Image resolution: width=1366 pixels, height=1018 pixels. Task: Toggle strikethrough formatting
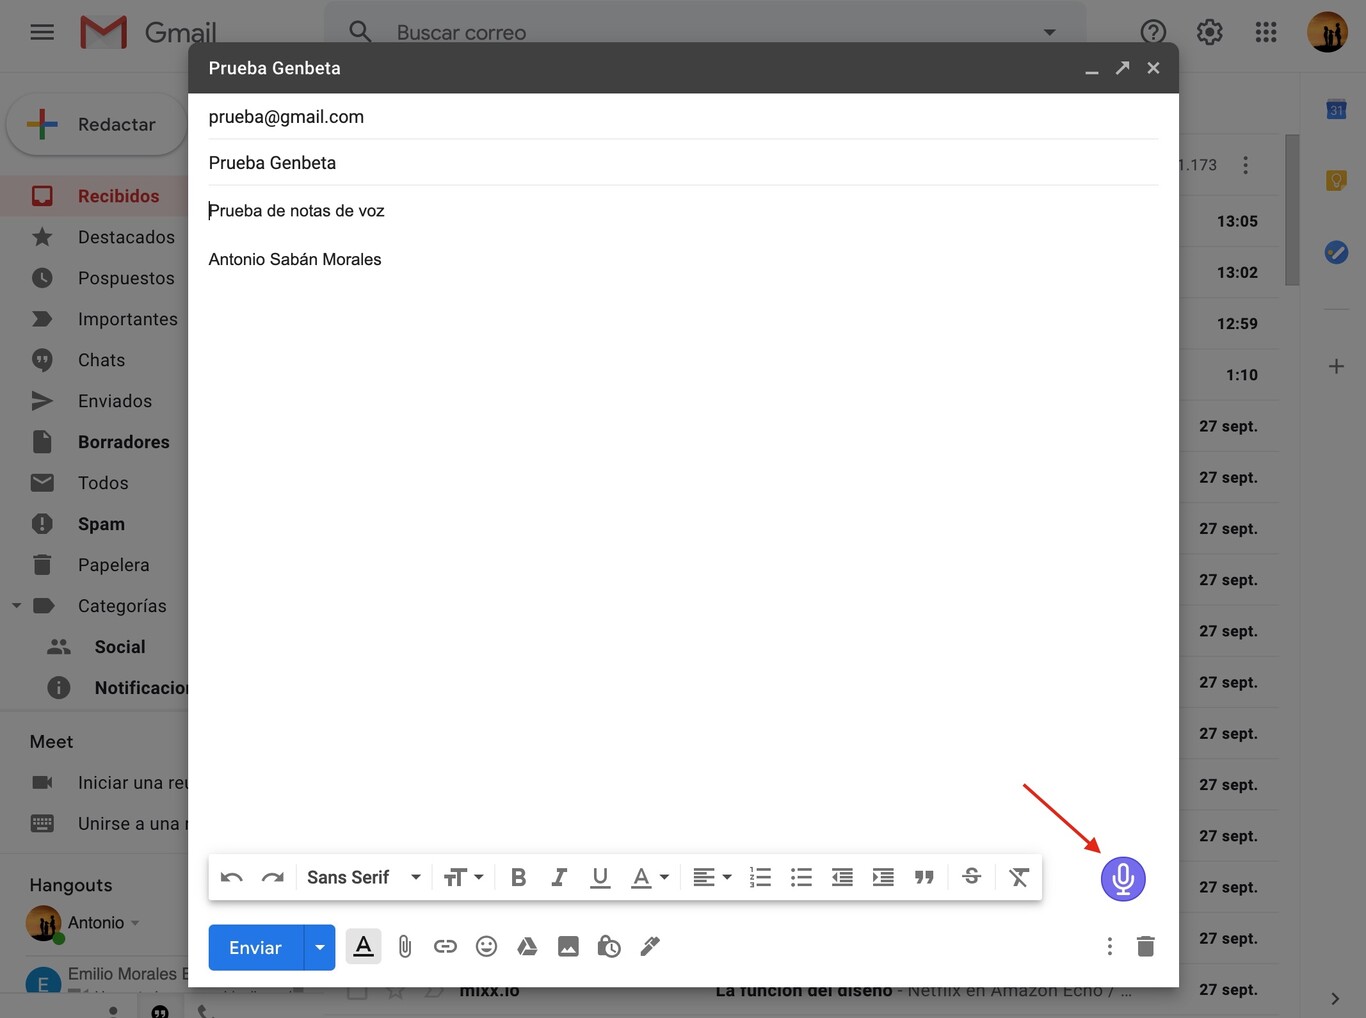point(971,877)
